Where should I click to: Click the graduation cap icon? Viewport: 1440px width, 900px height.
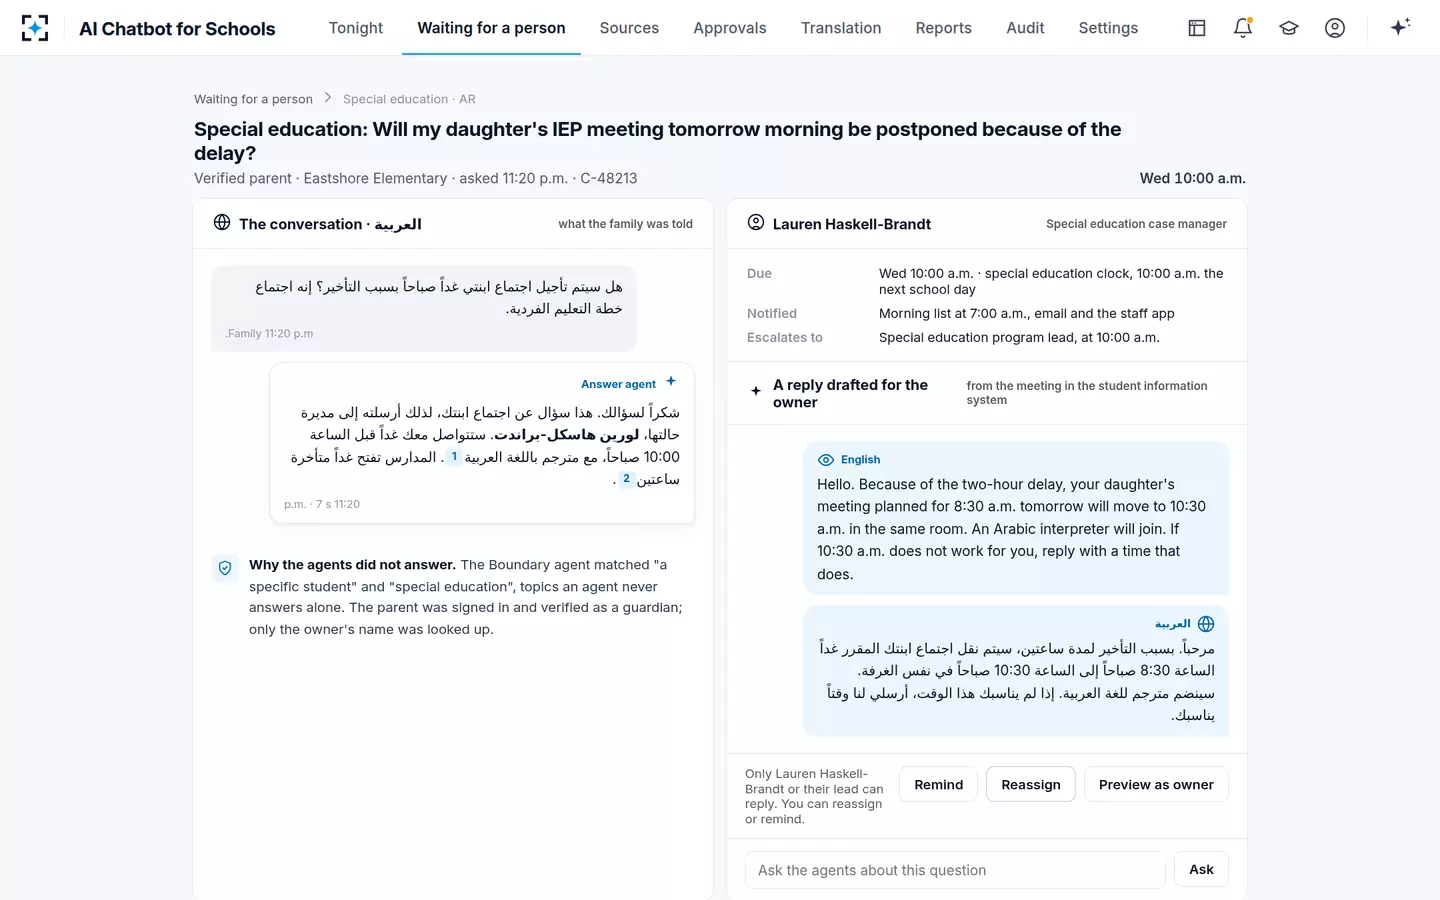coord(1289,28)
